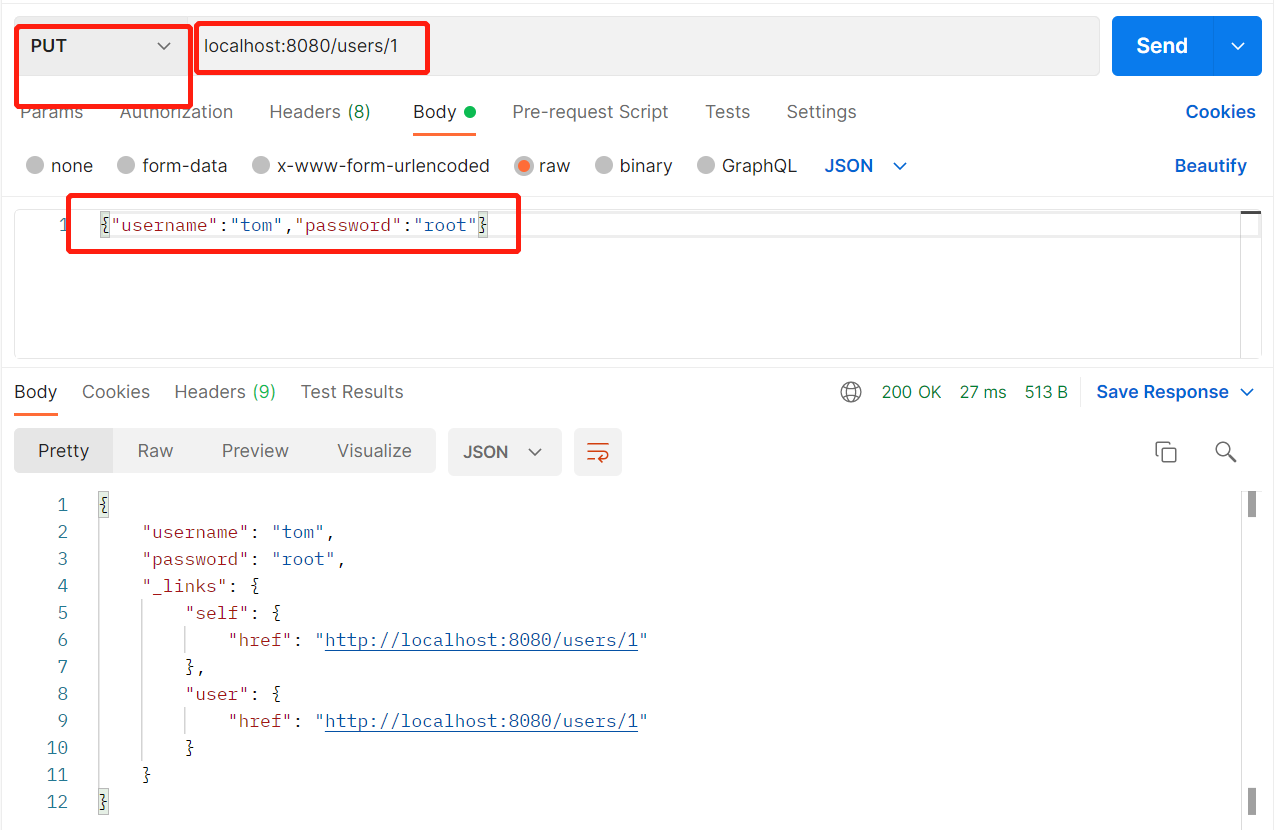This screenshot has height=830, width=1280.
Task: Open the Pre-request Script tab
Action: [x=590, y=112]
